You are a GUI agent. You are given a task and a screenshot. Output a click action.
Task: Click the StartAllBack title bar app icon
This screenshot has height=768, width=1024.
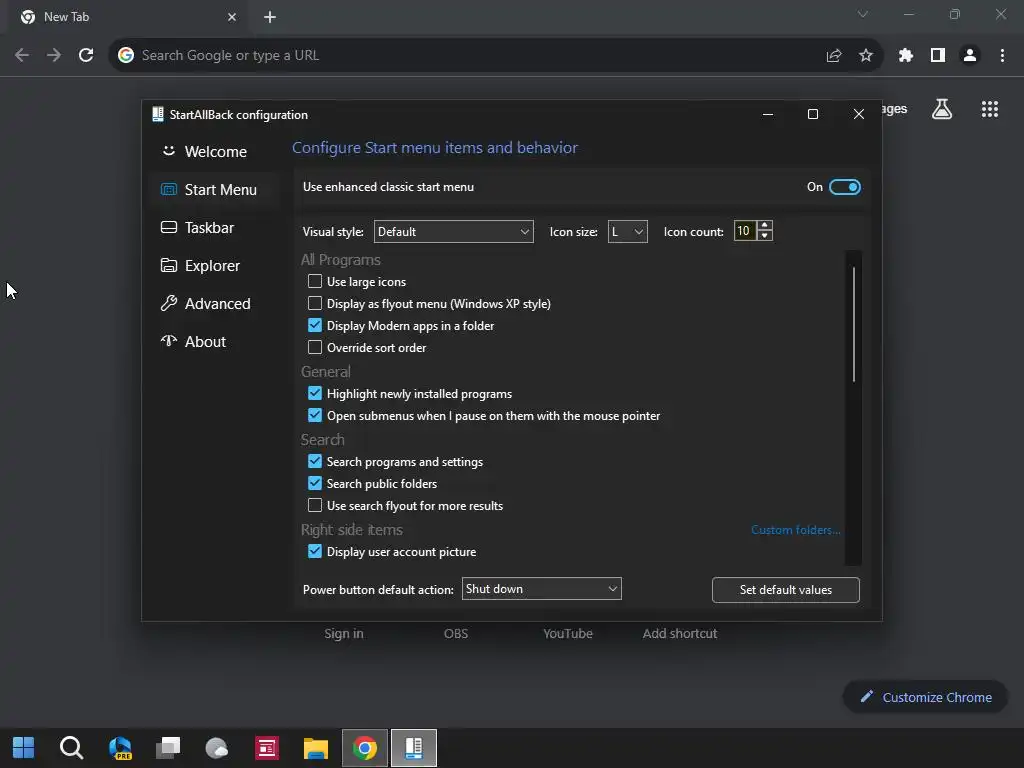[157, 114]
